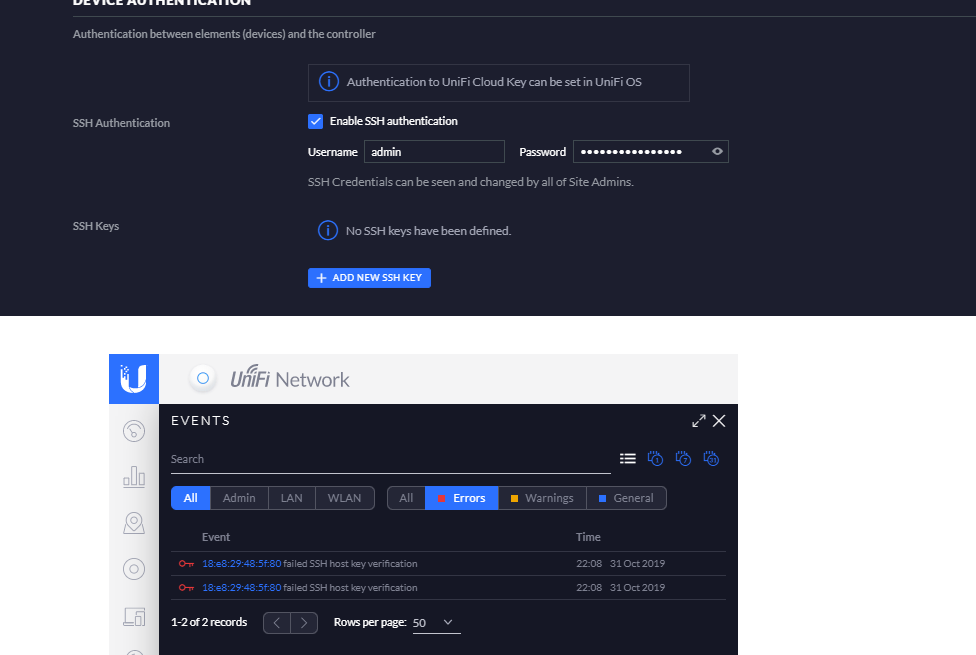Reveal the SSH password with eye icon
The image size is (976, 655).
point(717,152)
